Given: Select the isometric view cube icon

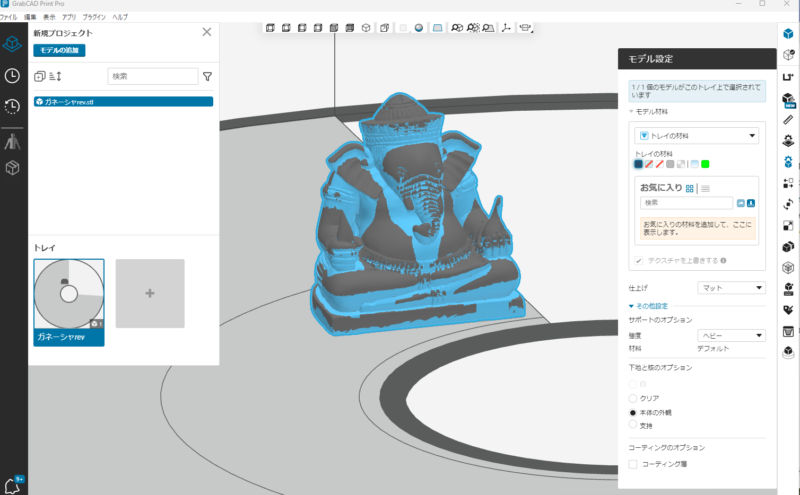Looking at the screenshot, I should [367, 27].
